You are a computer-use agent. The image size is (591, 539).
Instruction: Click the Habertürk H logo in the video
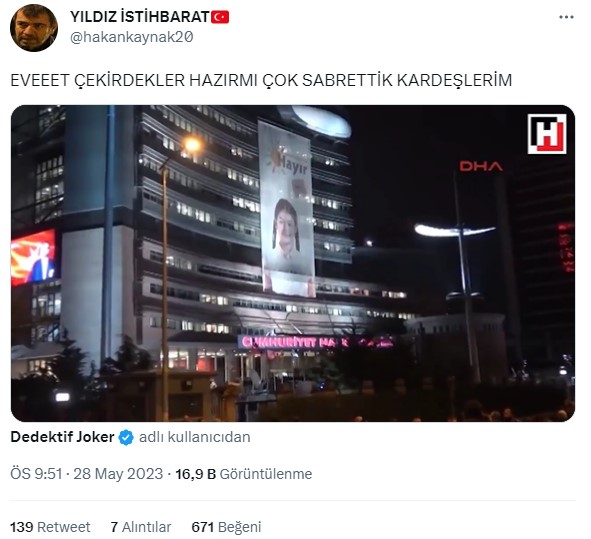[547, 134]
